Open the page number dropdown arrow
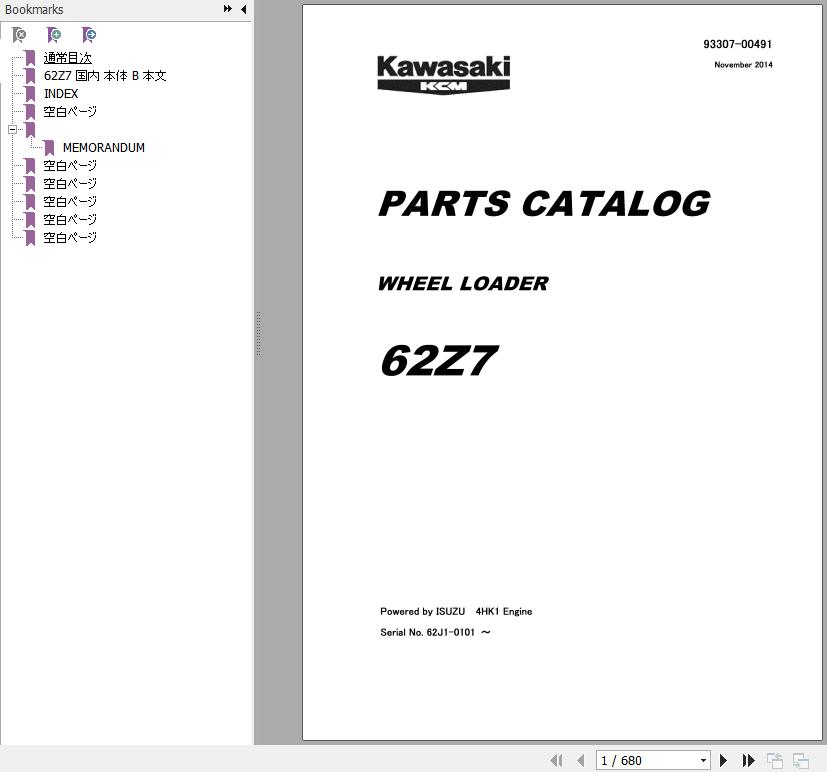 click(x=703, y=760)
